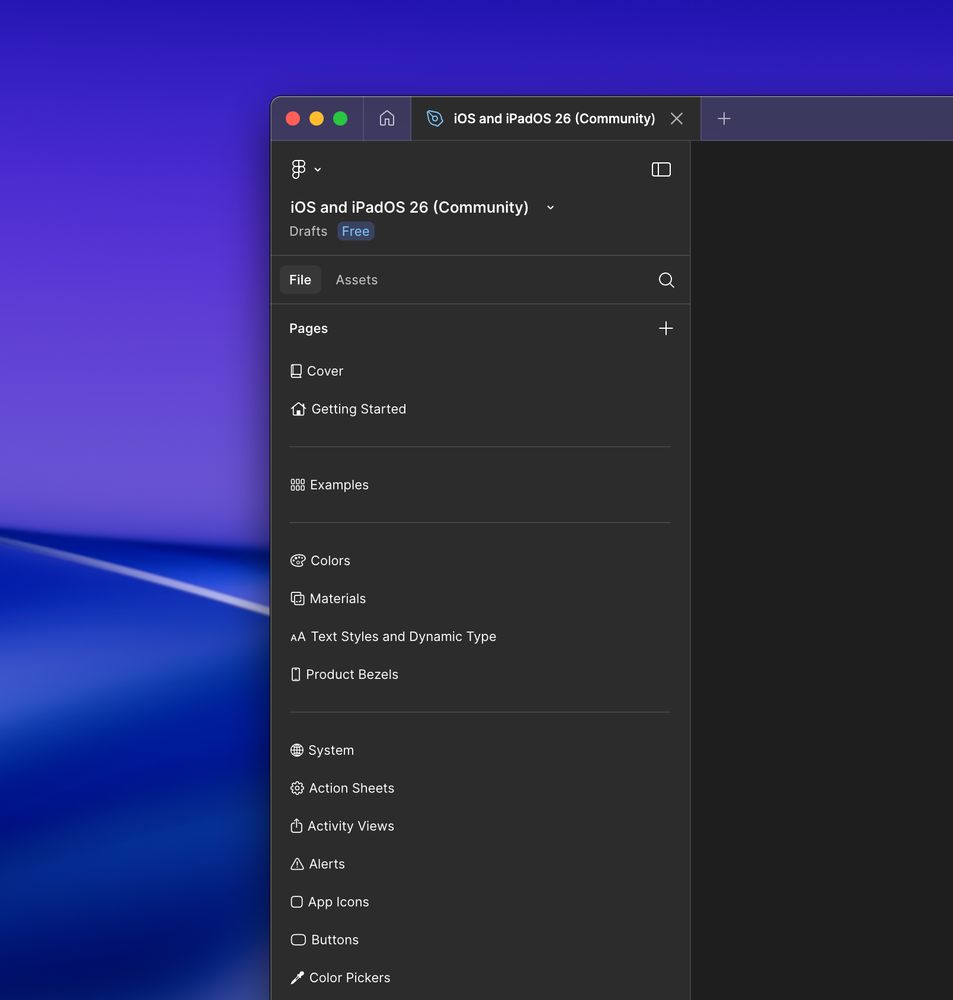Click the Materials page icon
Screen dimensions: 953x1000
[297, 598]
